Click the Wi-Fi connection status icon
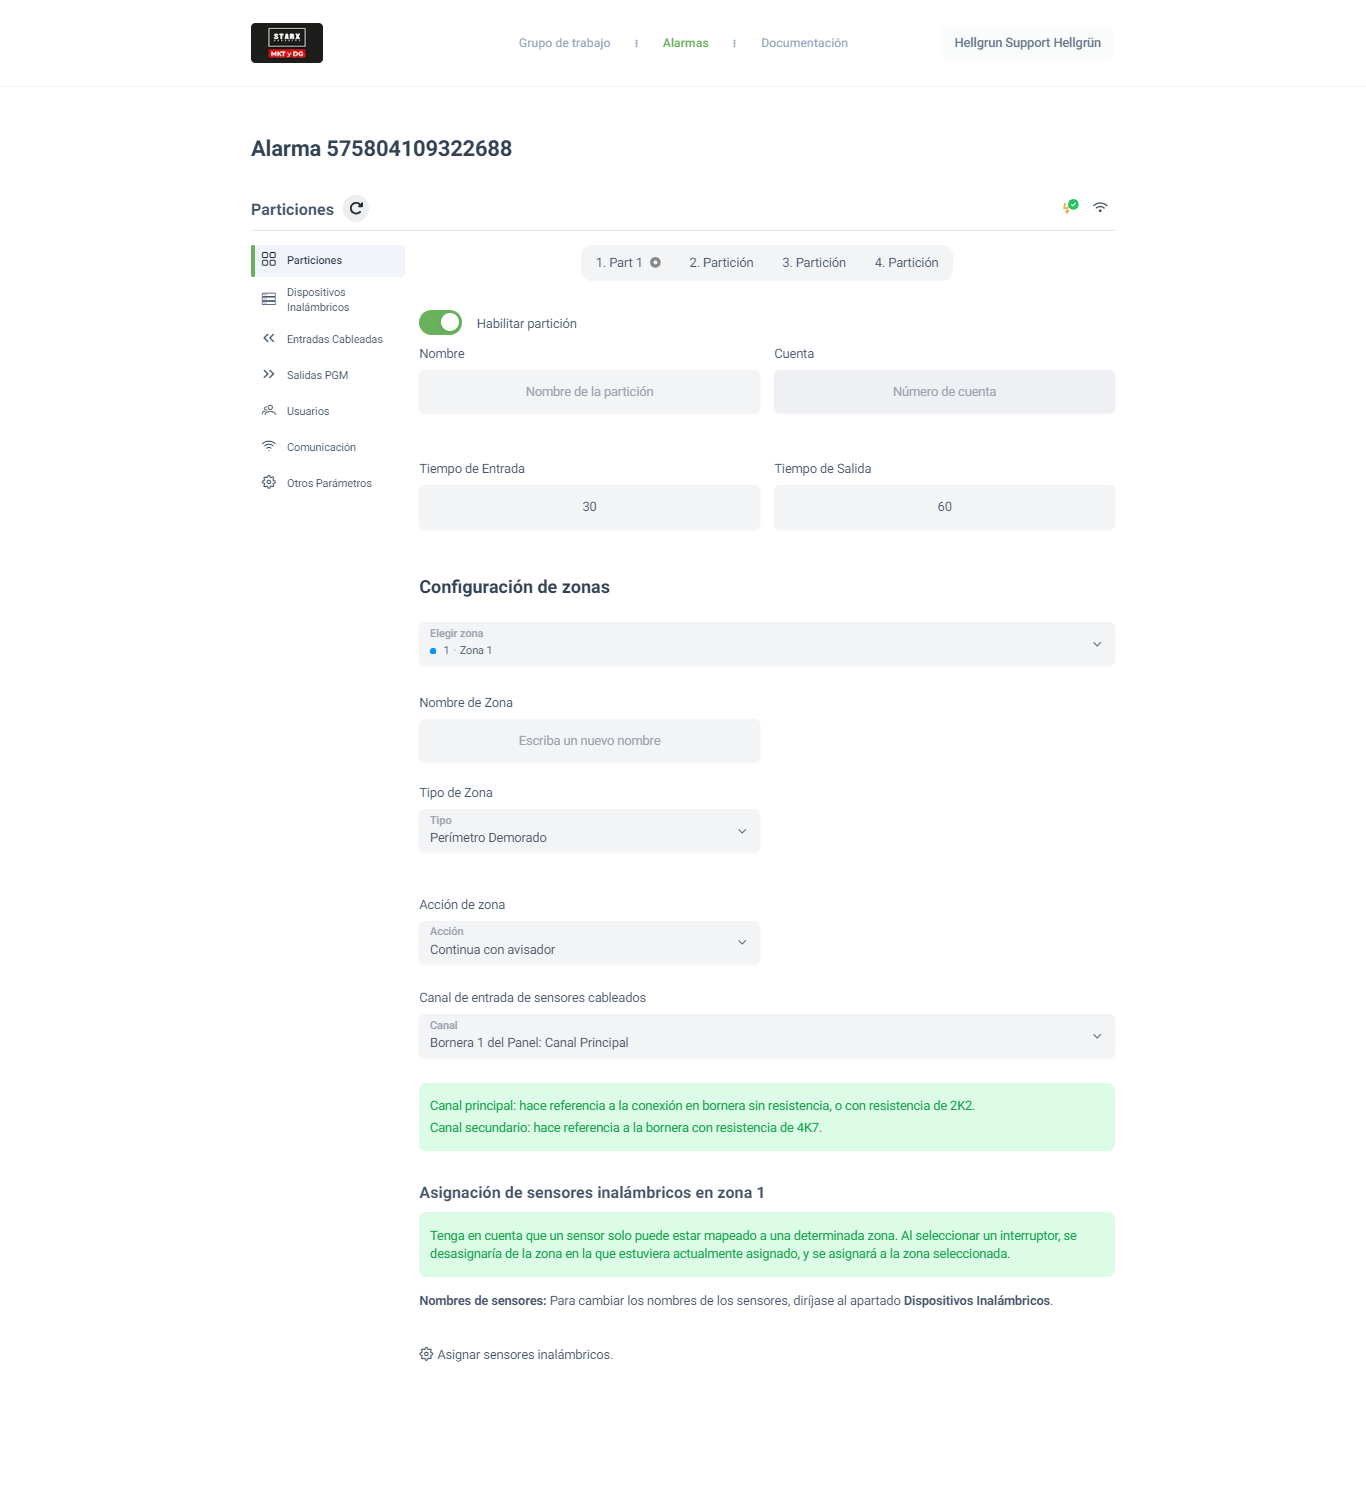The image size is (1366, 1493). [x=1100, y=207]
